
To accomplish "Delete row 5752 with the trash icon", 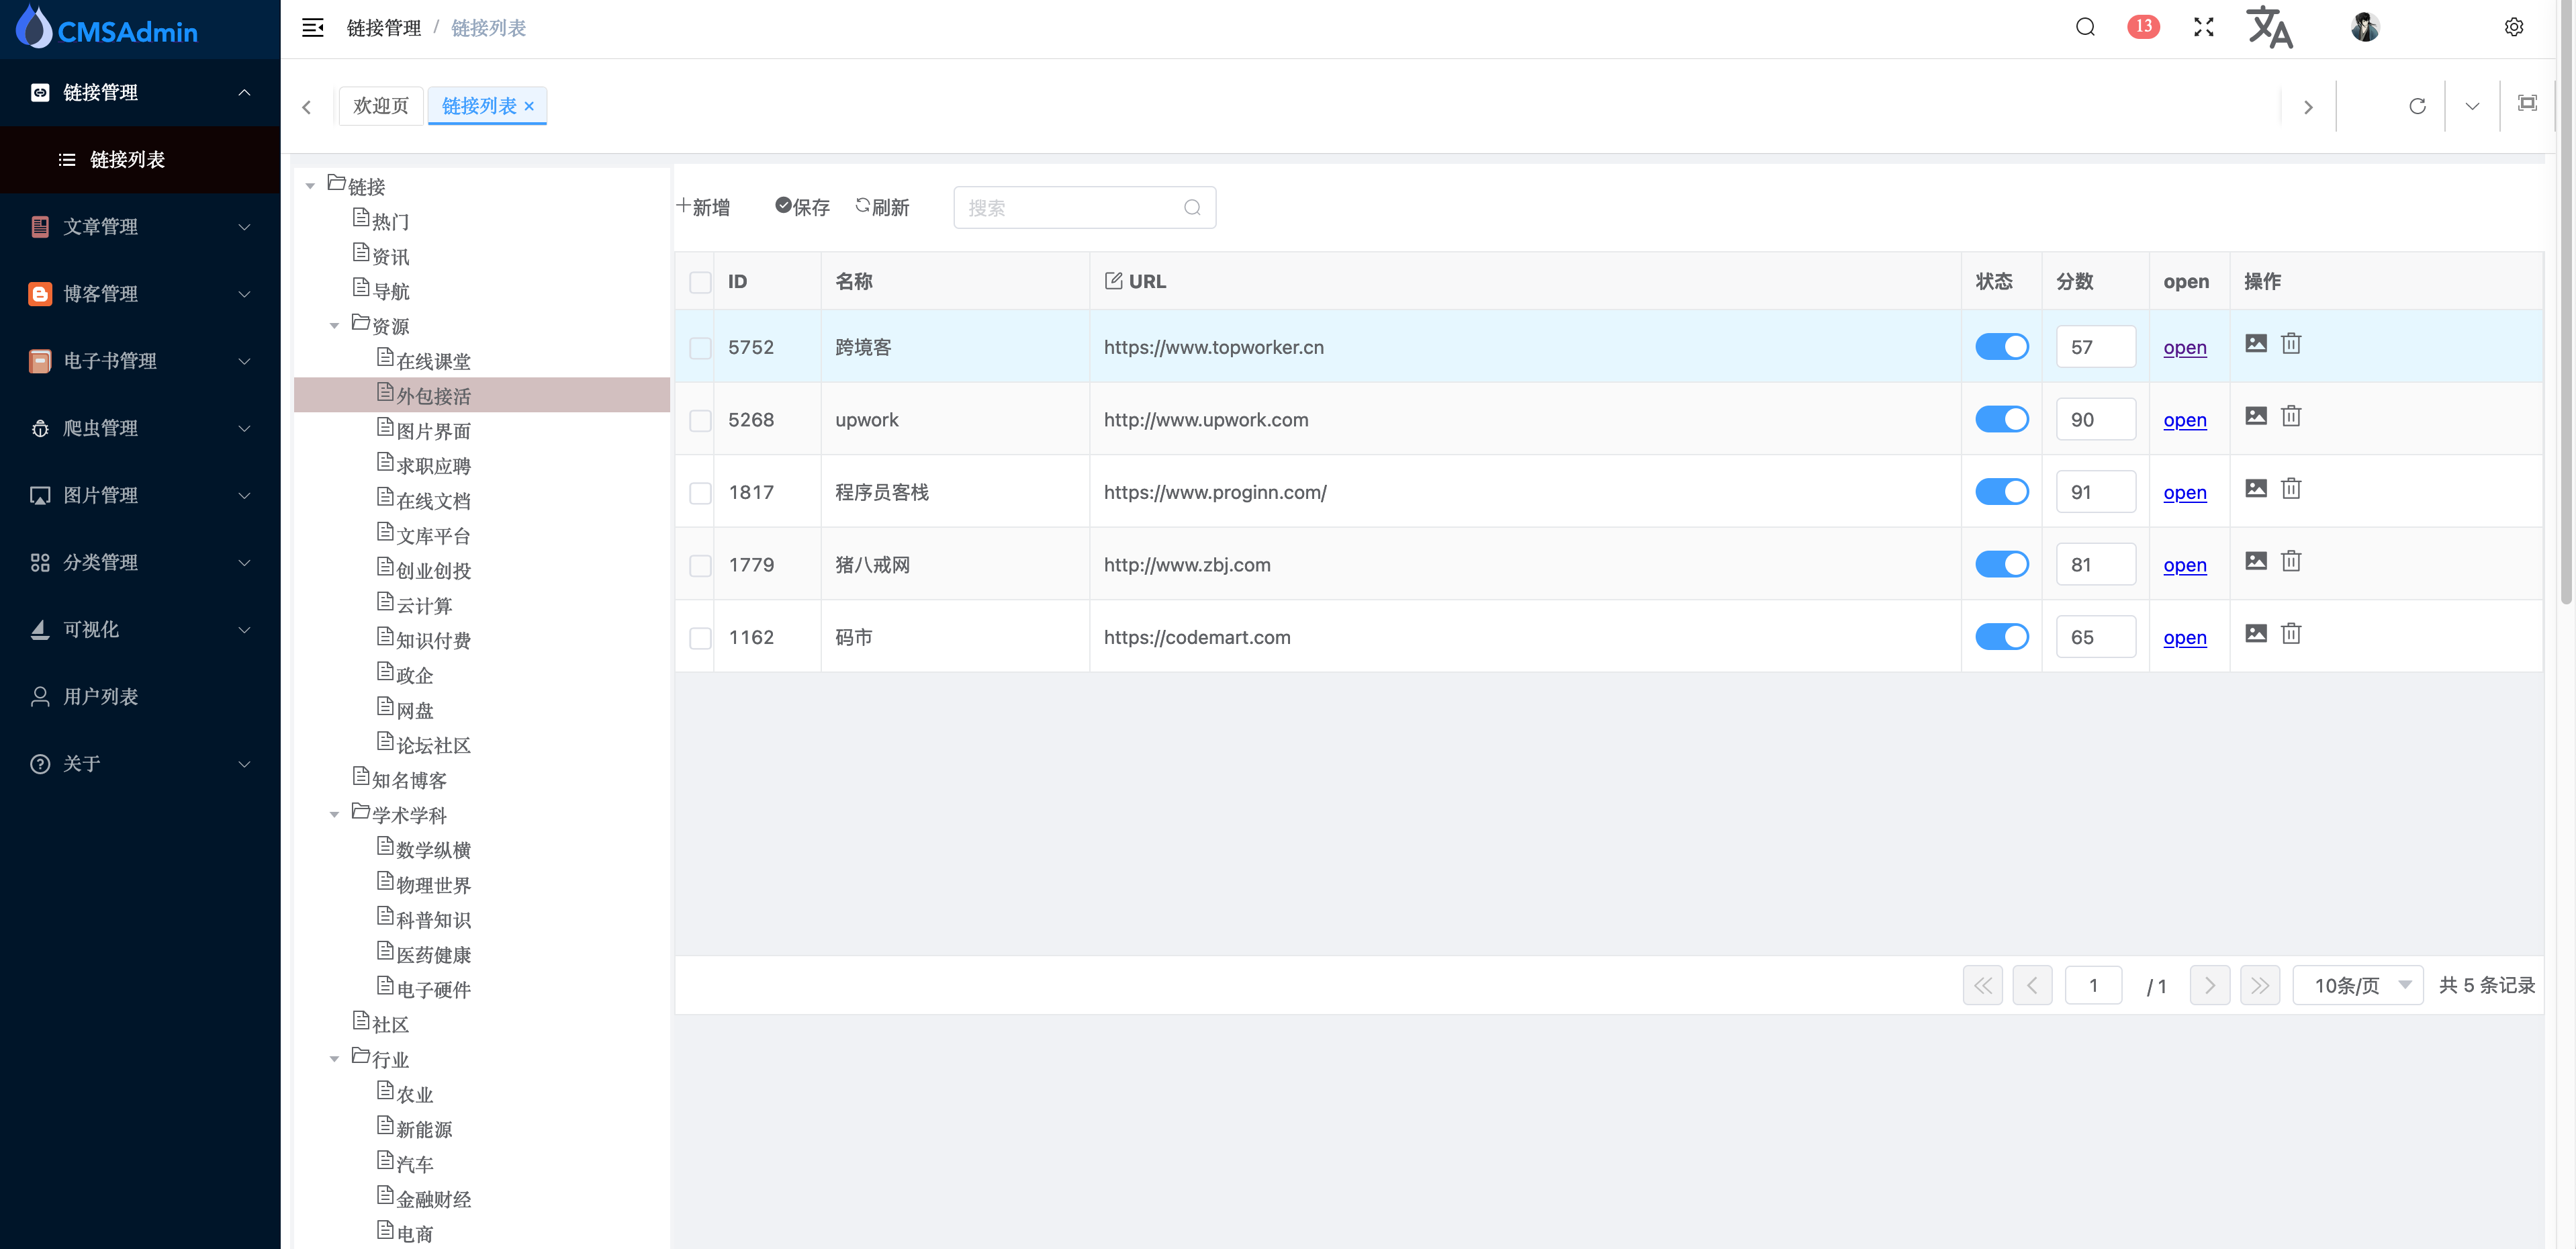I will pyautogui.click(x=2291, y=344).
